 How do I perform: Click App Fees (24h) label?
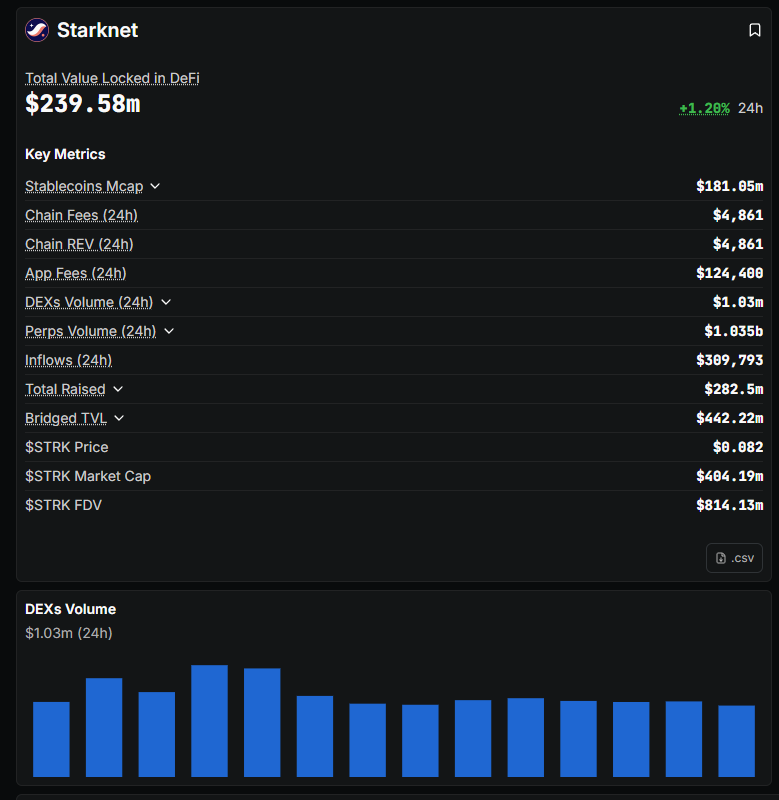pyautogui.click(x=76, y=273)
